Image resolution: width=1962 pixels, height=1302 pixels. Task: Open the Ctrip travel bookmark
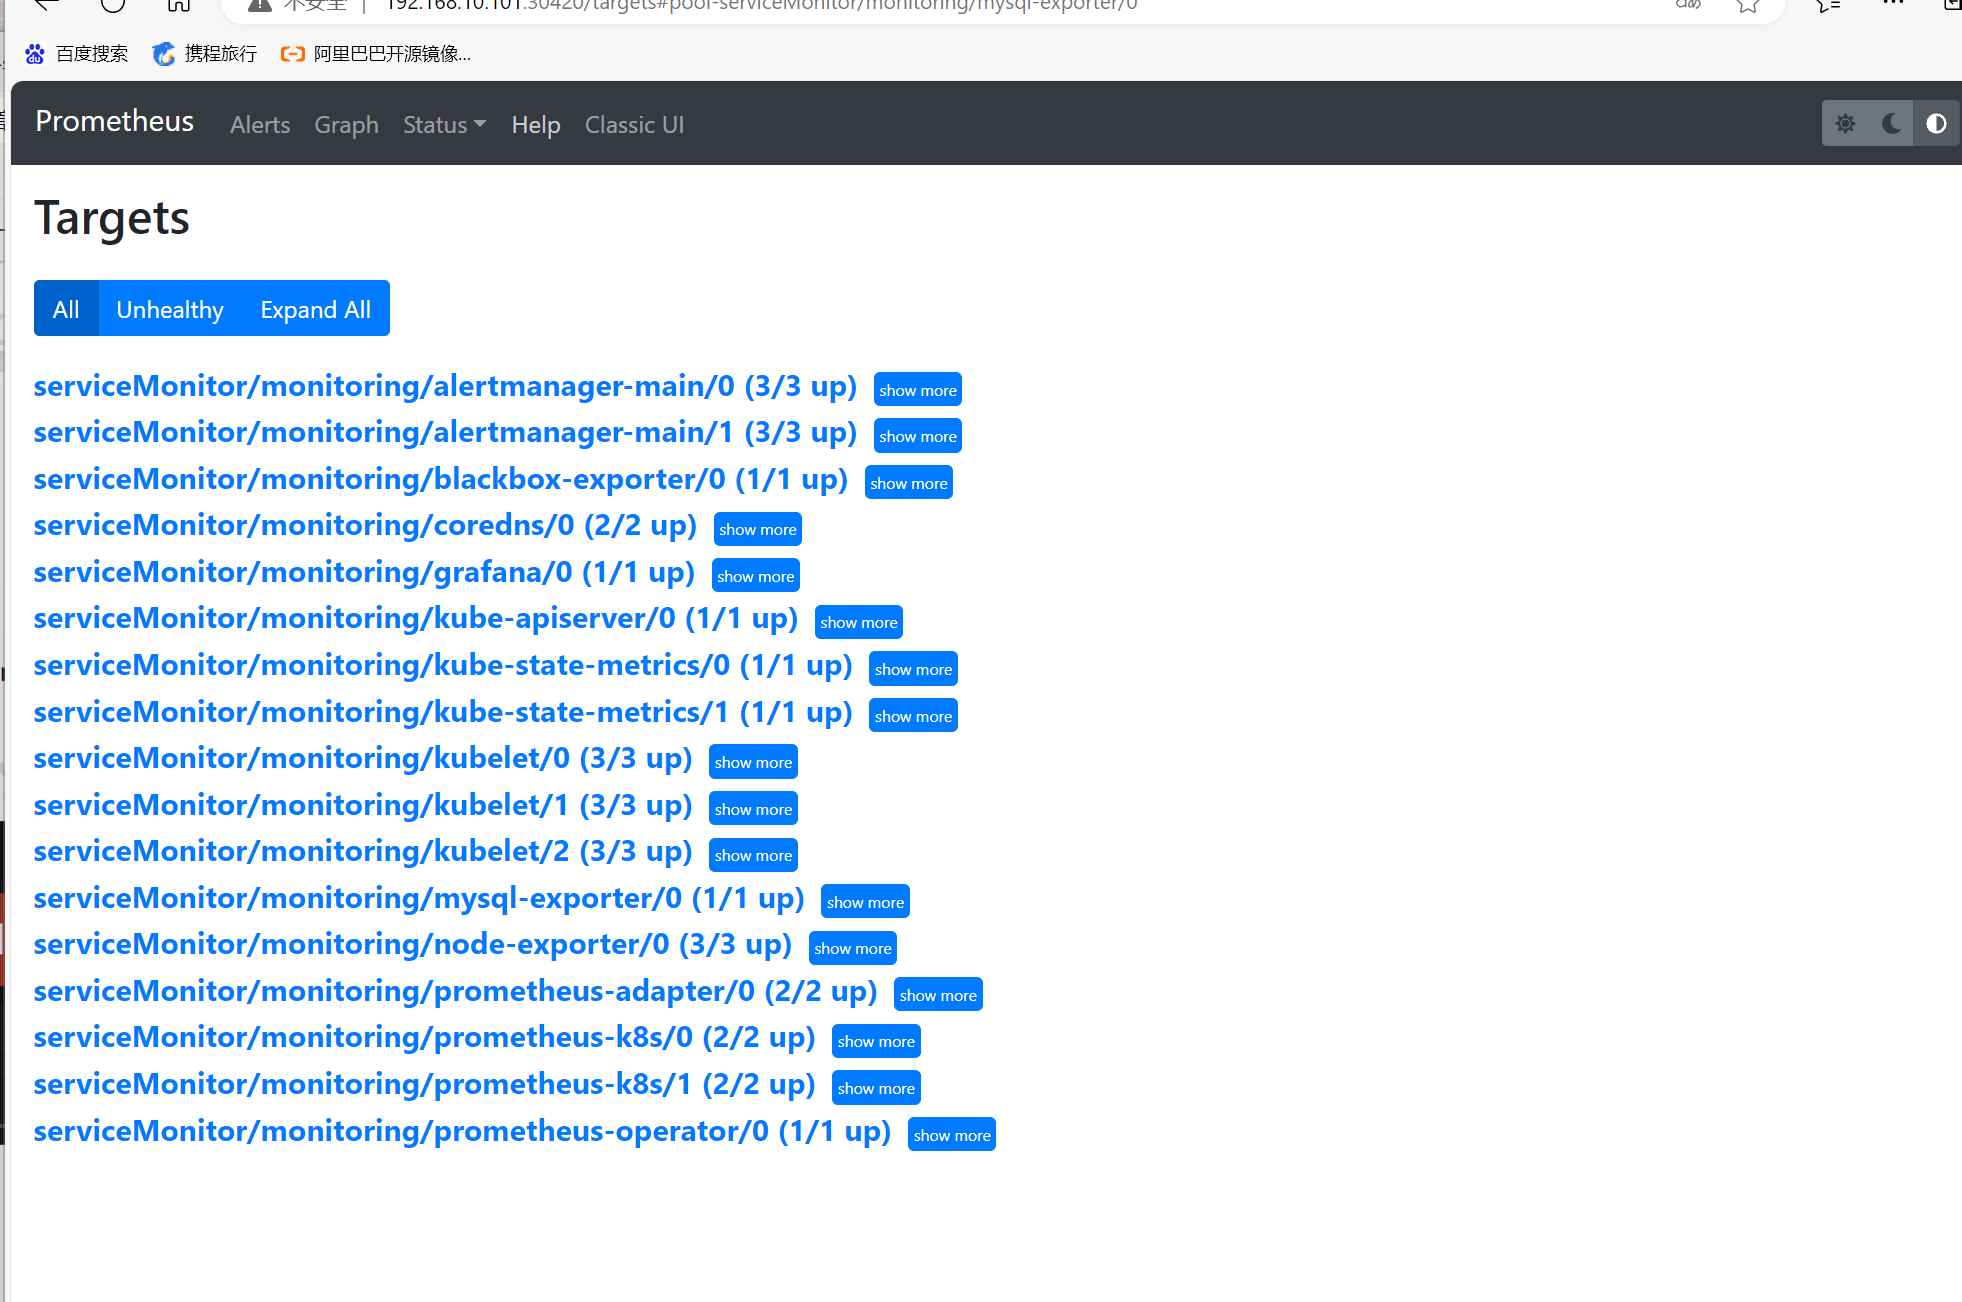[x=205, y=54]
